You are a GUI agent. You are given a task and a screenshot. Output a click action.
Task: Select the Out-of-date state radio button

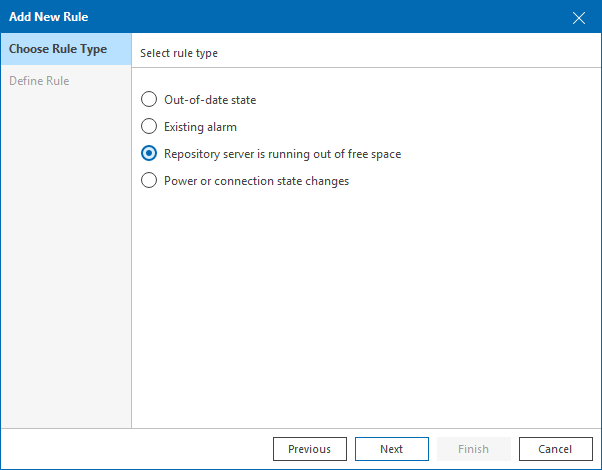(149, 100)
